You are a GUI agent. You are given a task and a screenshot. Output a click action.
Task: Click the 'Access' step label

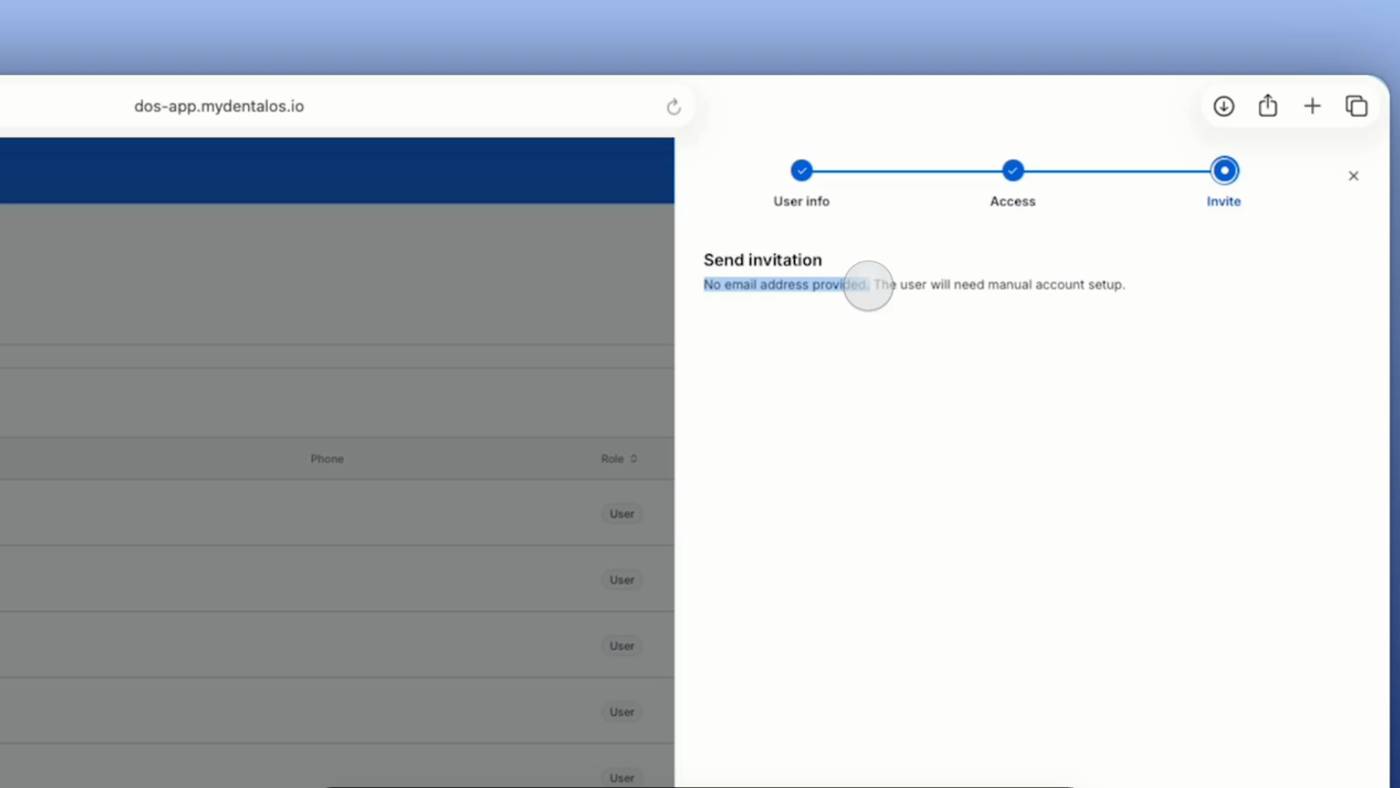(1013, 202)
